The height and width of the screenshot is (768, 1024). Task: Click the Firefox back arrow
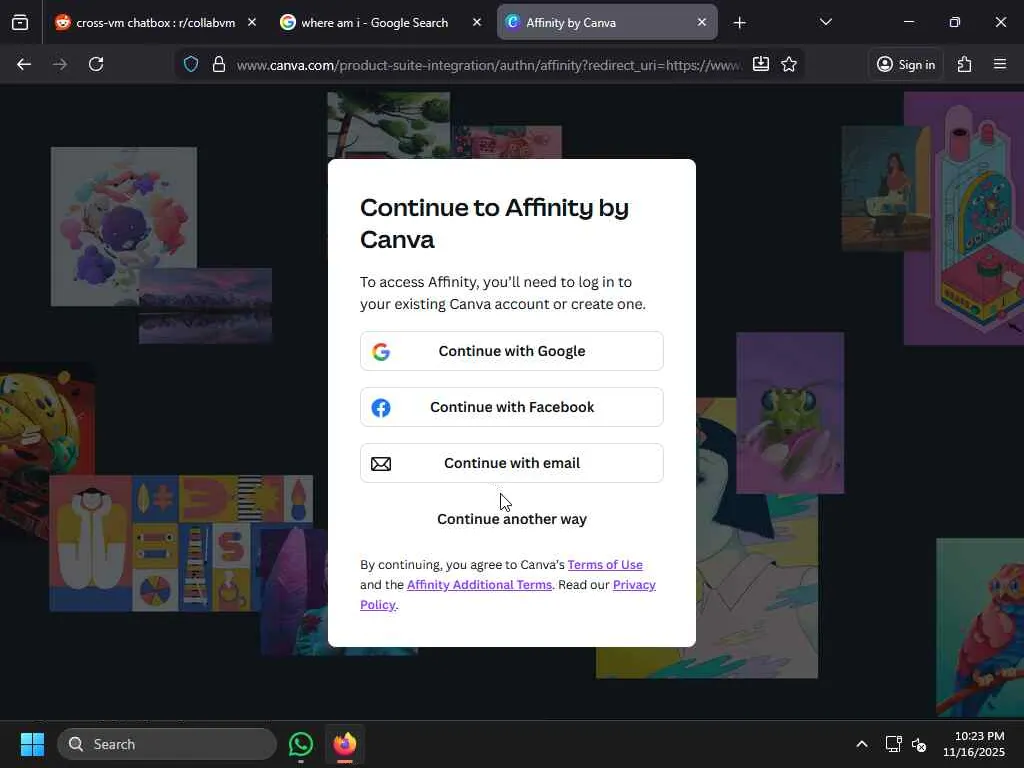click(24, 64)
